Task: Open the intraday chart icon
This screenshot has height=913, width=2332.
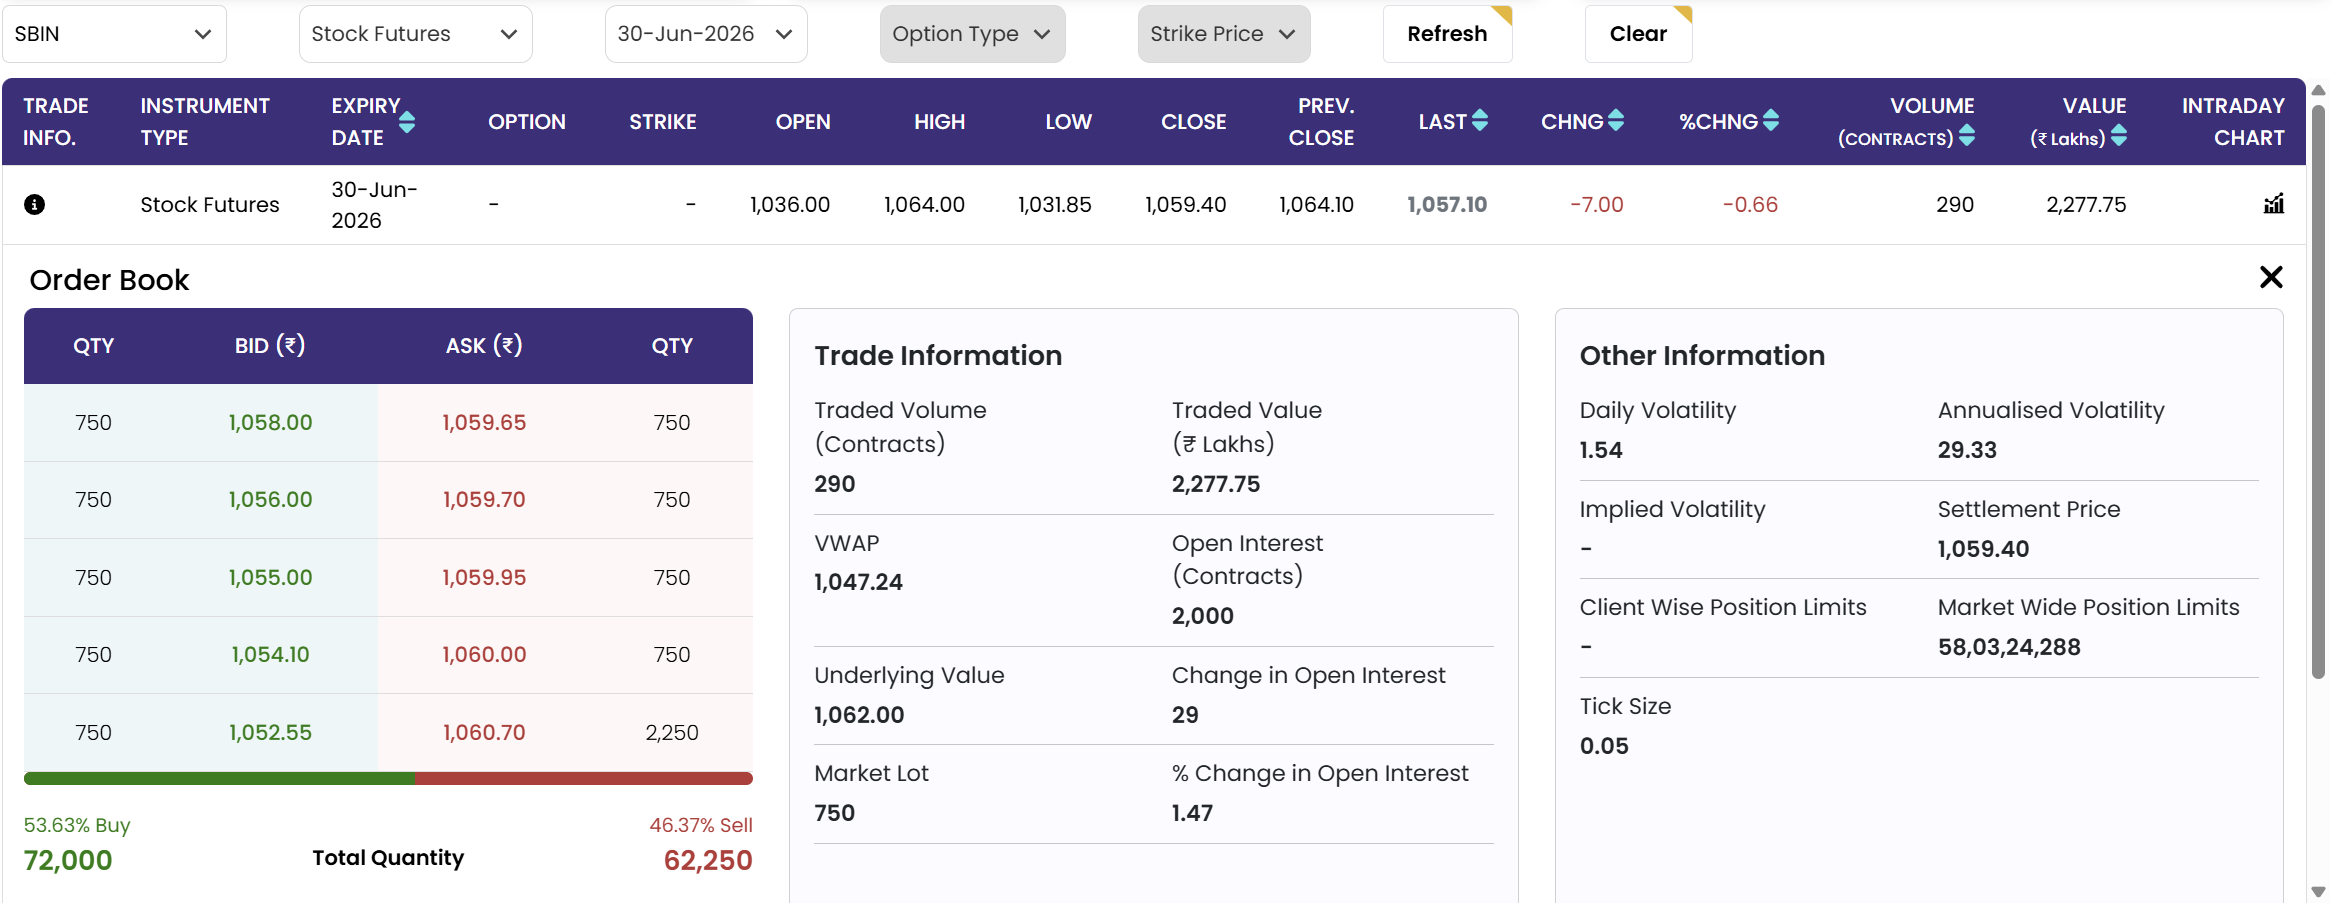Action: pos(2273,204)
